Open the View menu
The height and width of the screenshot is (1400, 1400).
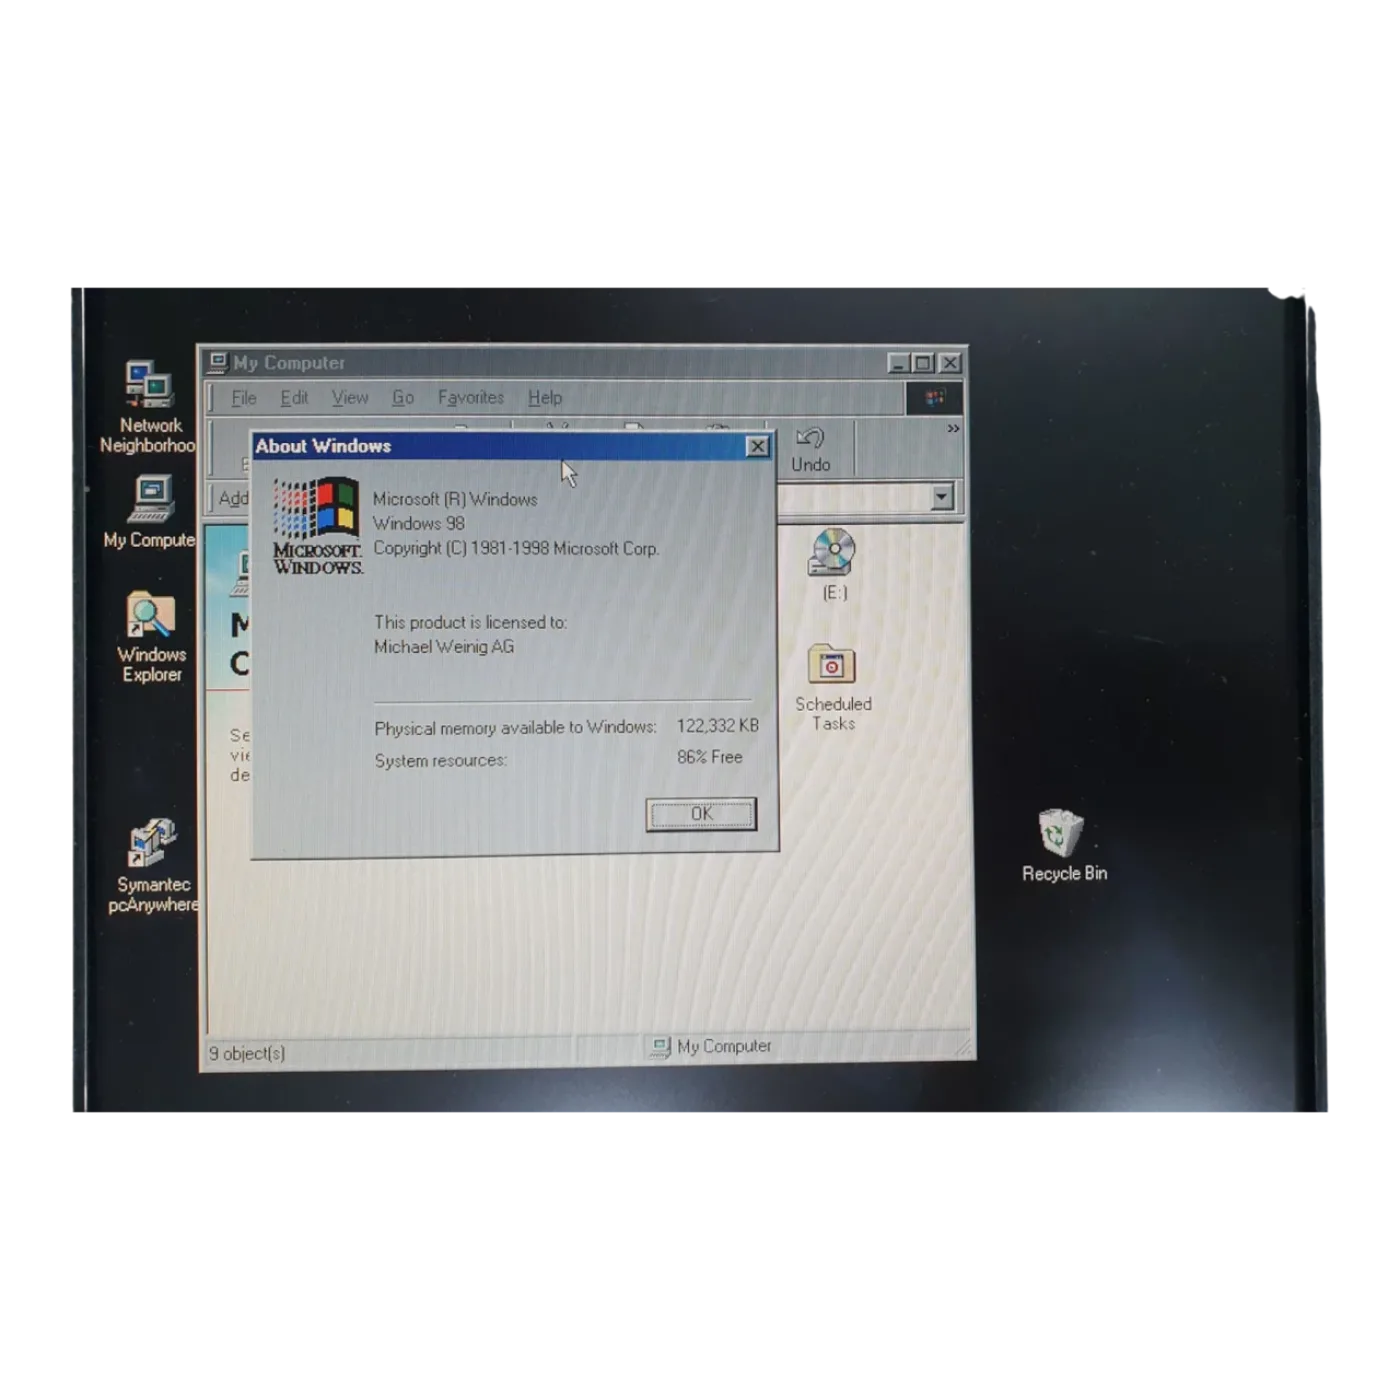pyautogui.click(x=350, y=398)
